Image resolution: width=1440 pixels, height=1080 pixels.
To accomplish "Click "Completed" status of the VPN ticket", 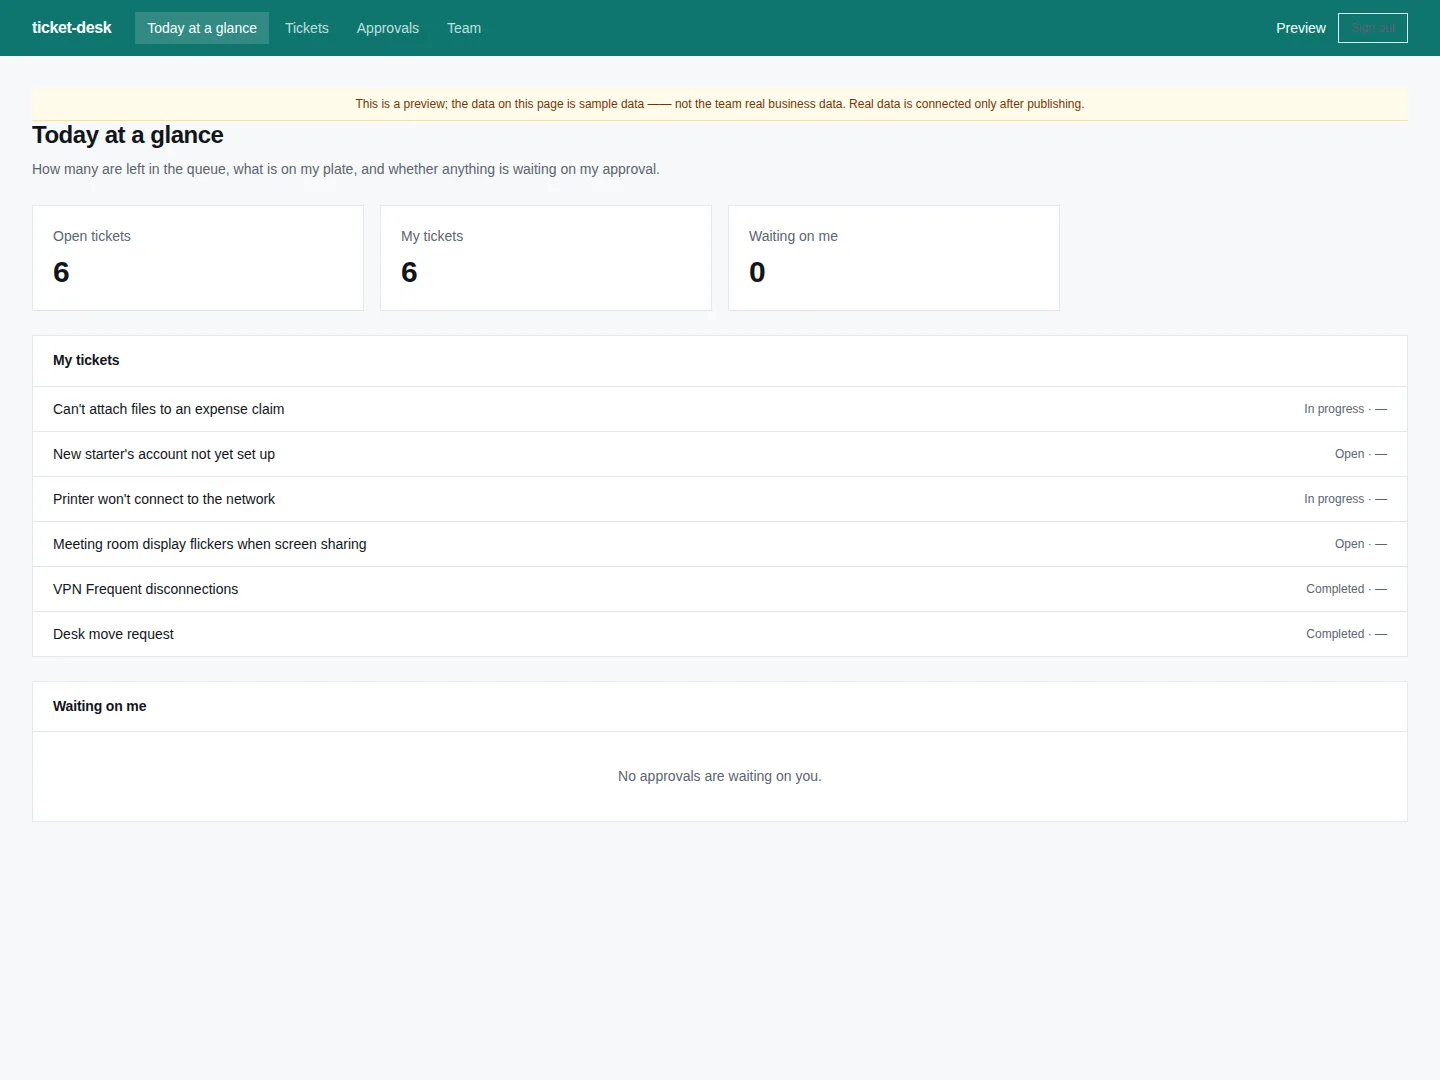I will (x=1335, y=589).
